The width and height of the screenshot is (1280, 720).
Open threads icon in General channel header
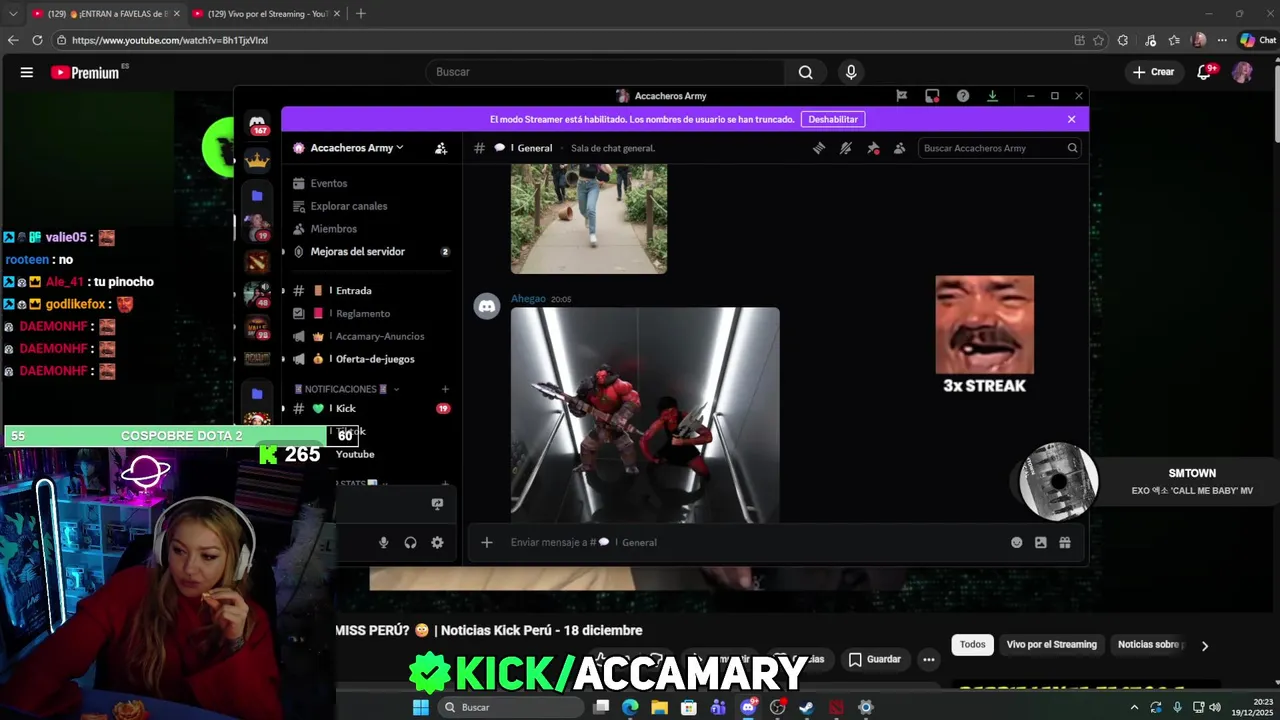point(818,148)
